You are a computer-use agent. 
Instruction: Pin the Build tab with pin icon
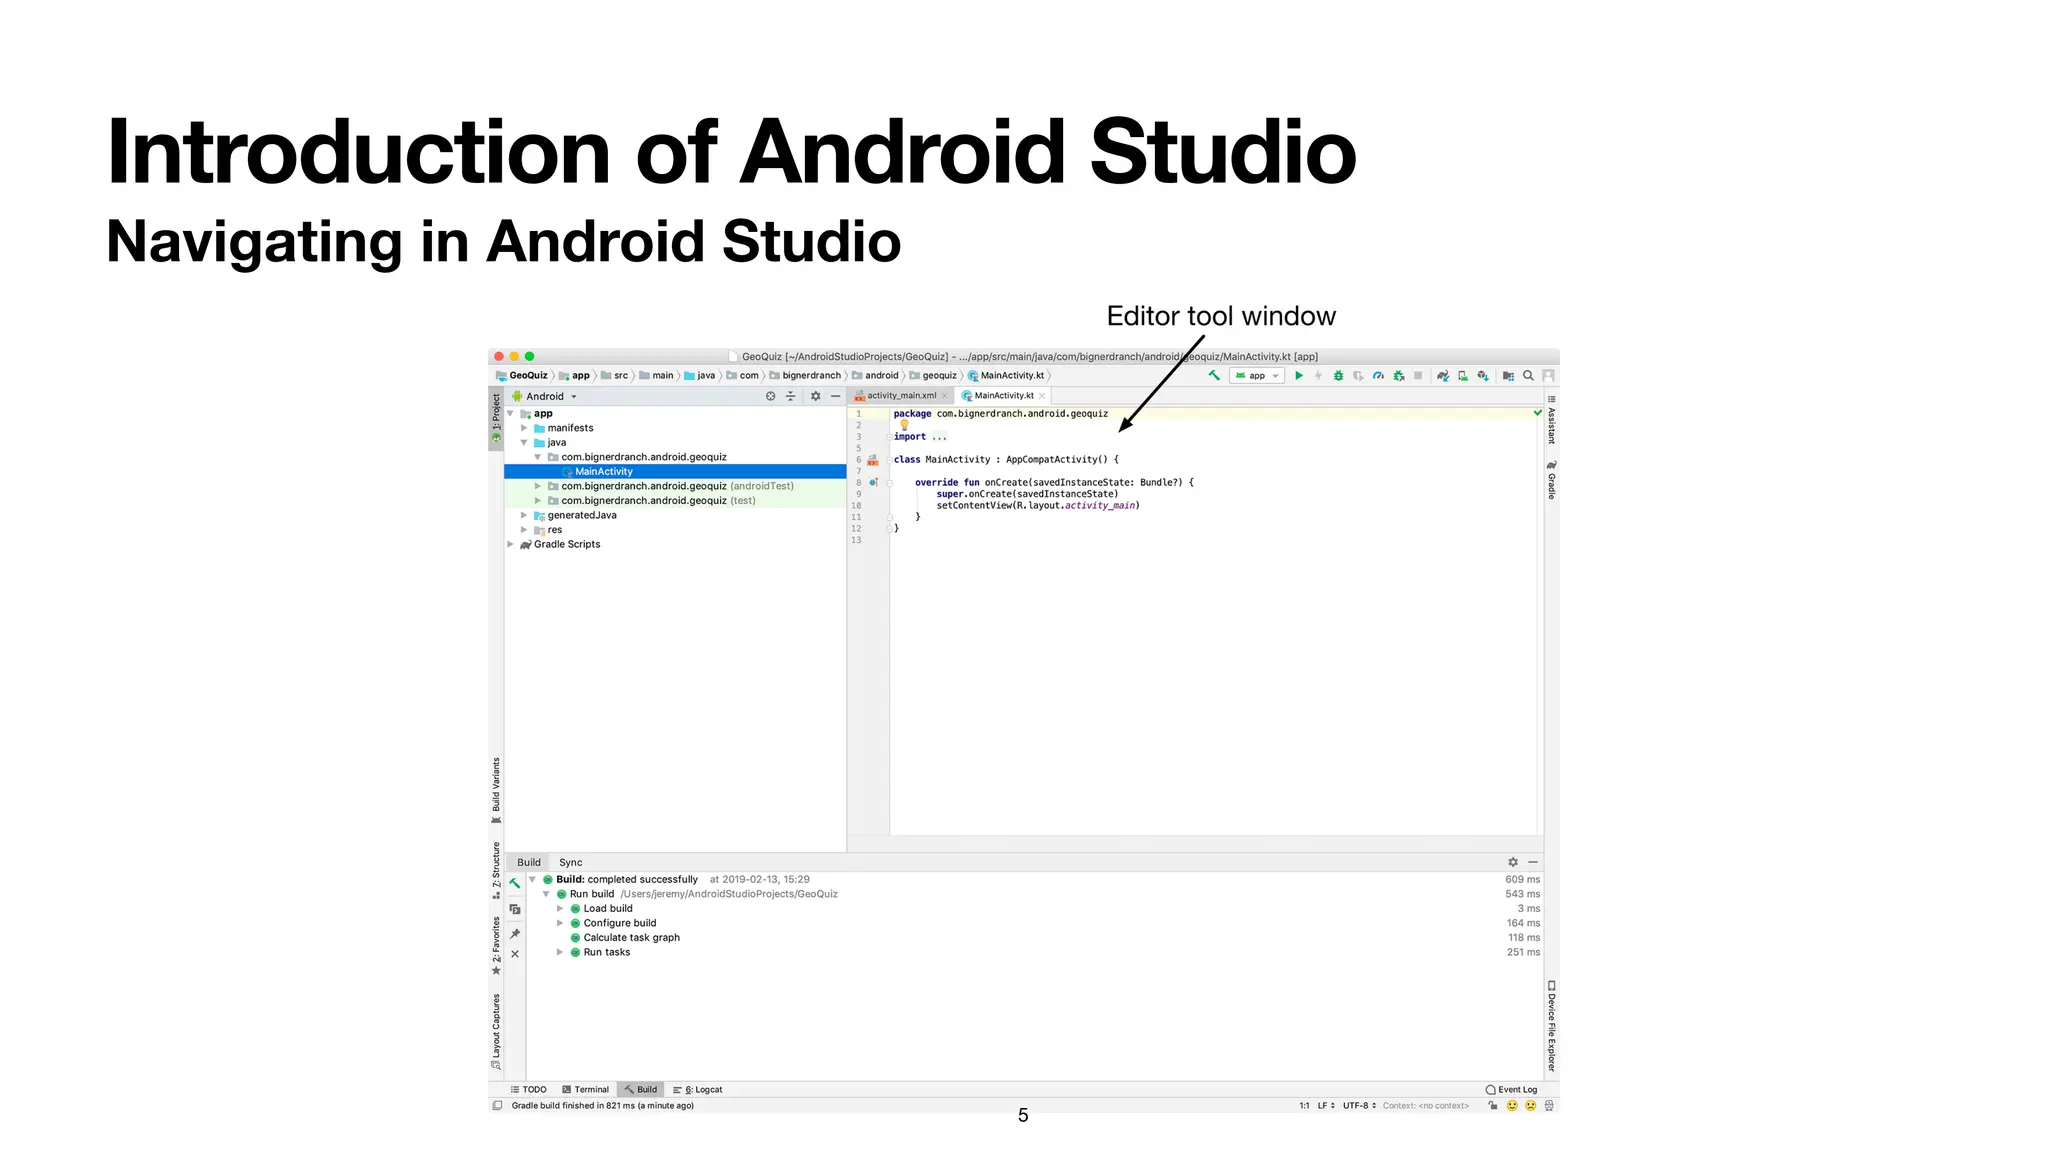pos(515,934)
